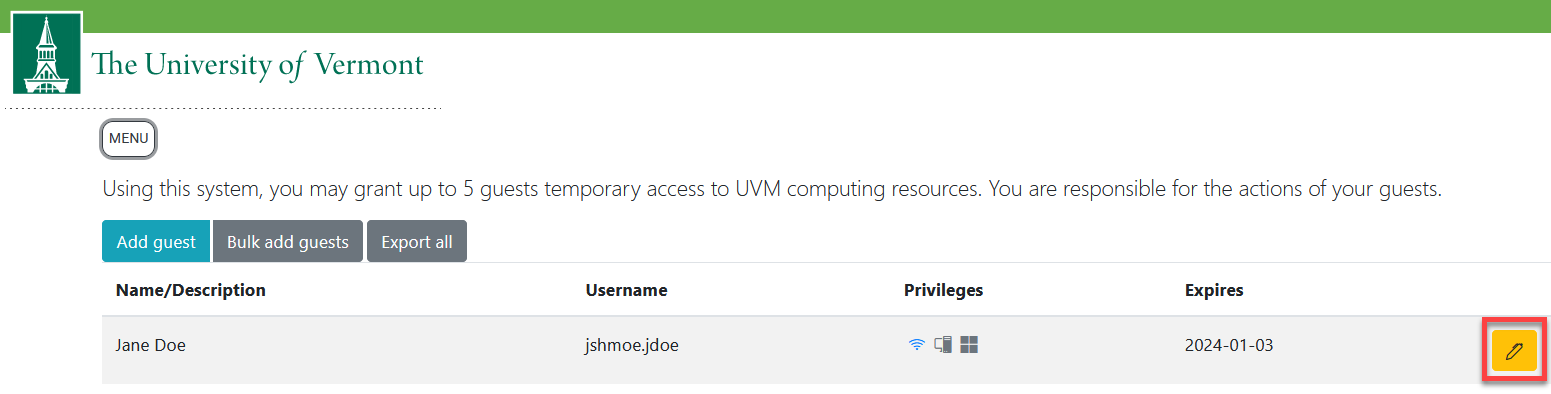Screen dimensions: 1551x394
Task: Click the blue Wi-Fi privilege icon
Action: (916, 345)
